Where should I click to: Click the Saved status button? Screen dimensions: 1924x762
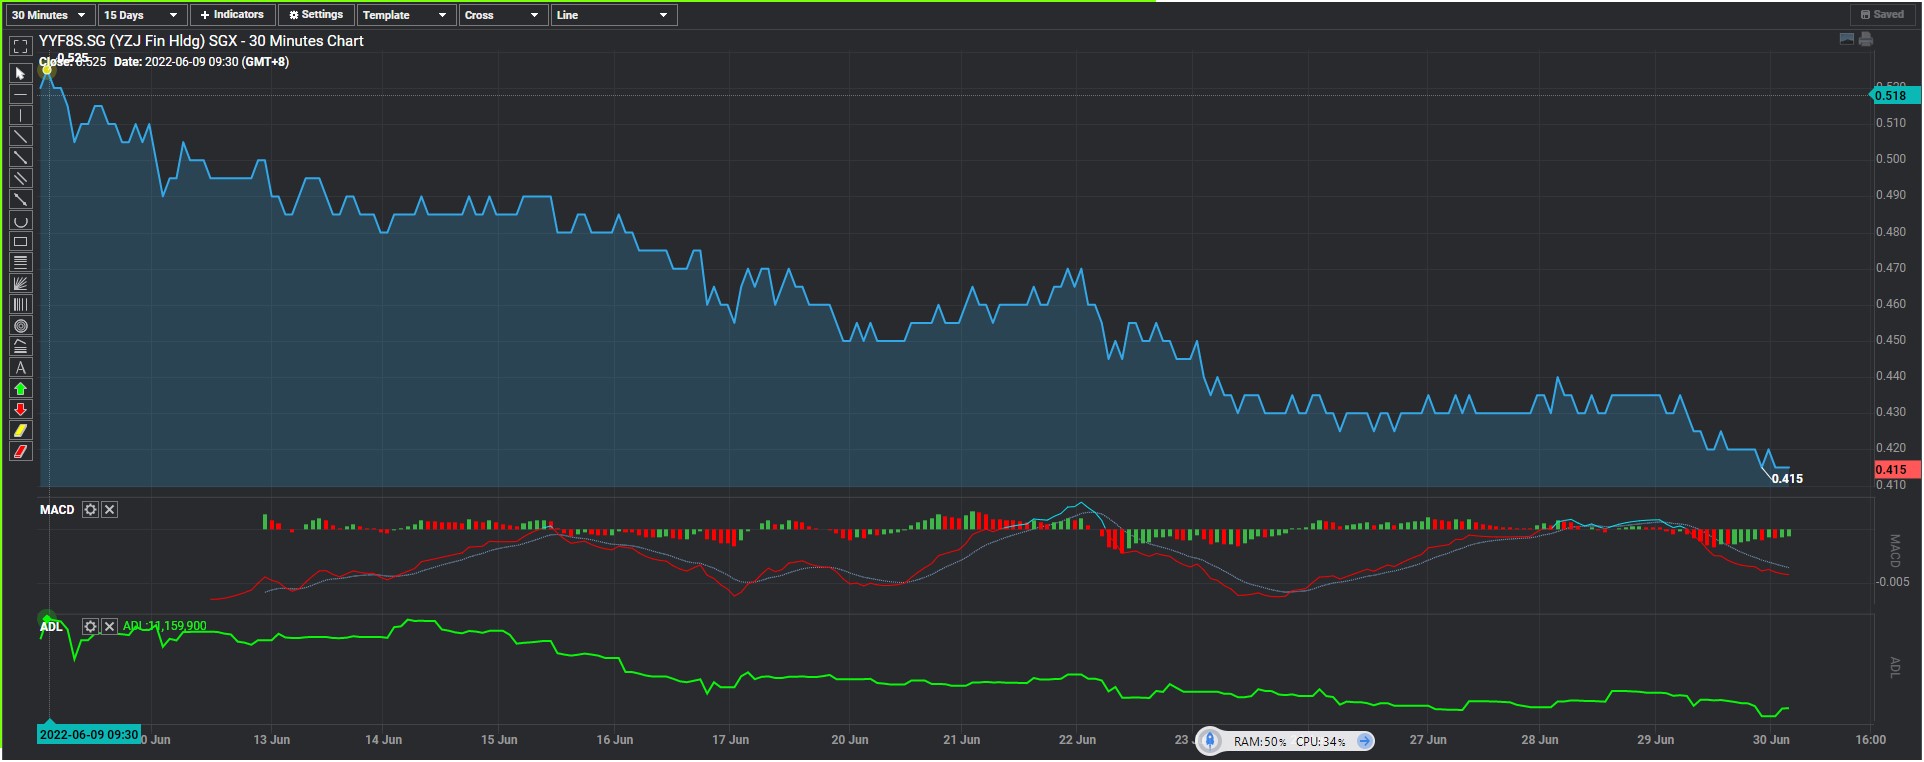[x=1882, y=15]
